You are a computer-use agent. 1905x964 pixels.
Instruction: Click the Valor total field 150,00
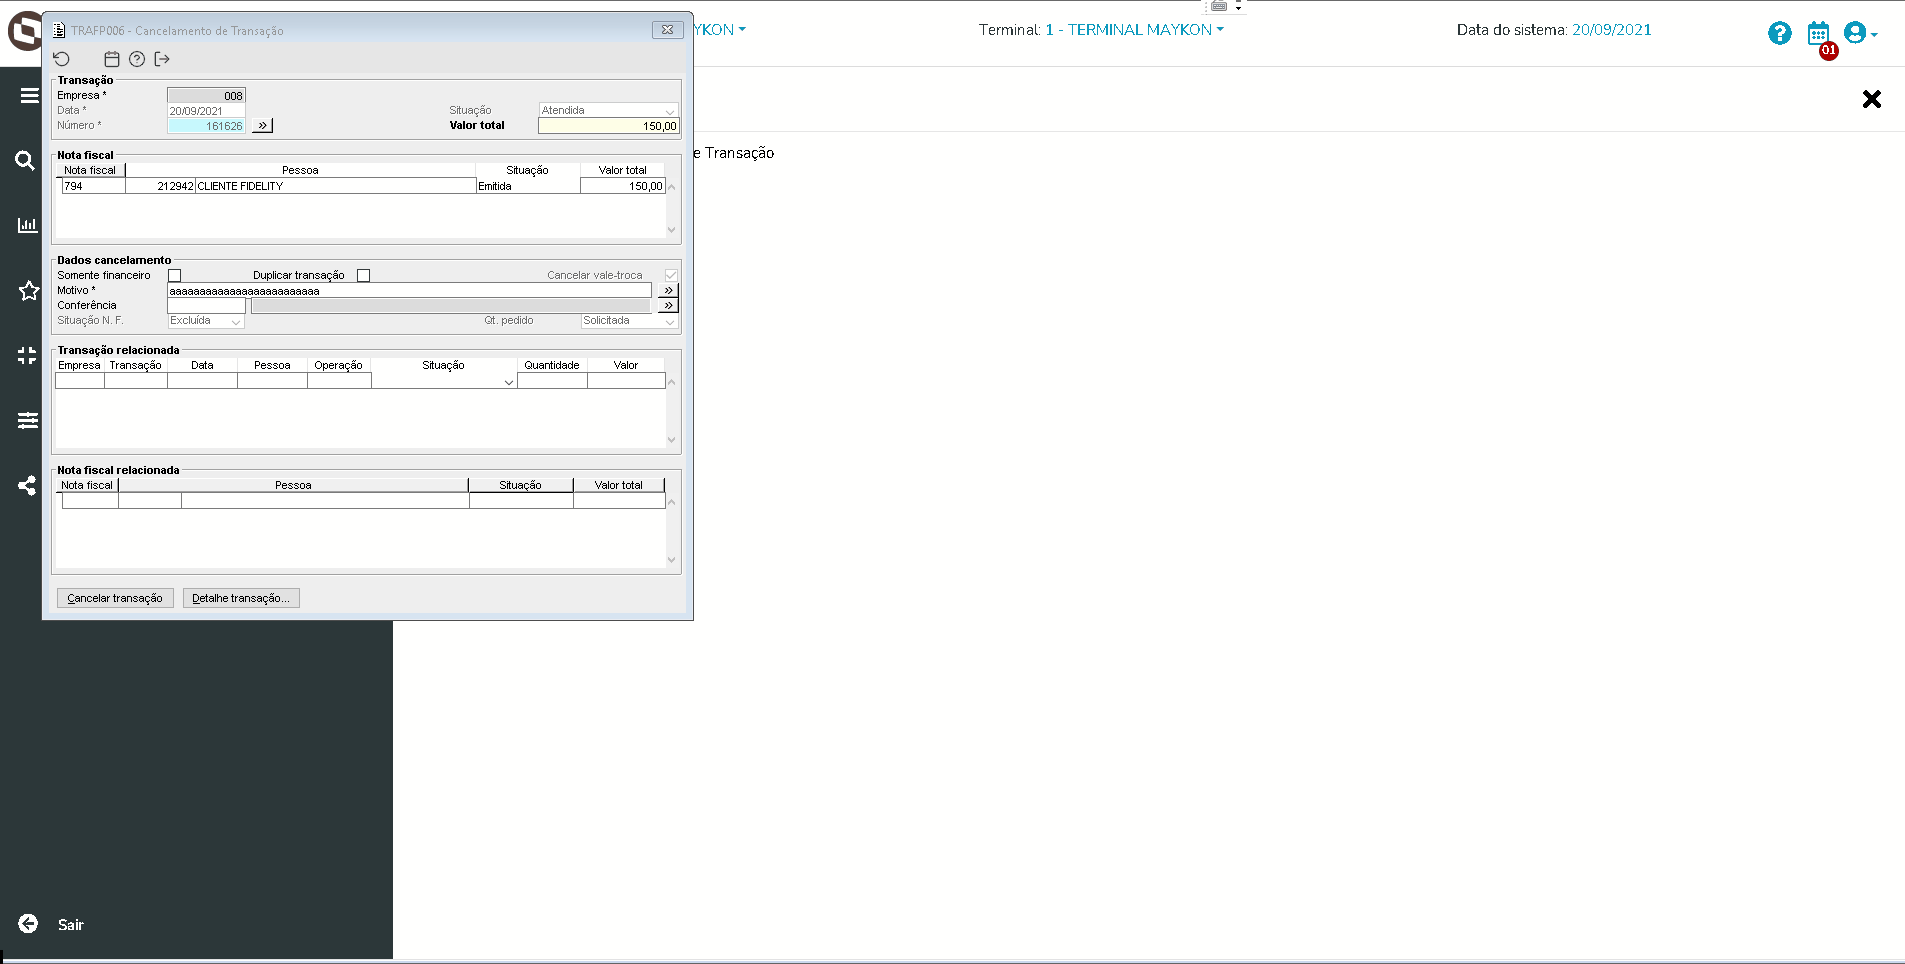point(609,125)
